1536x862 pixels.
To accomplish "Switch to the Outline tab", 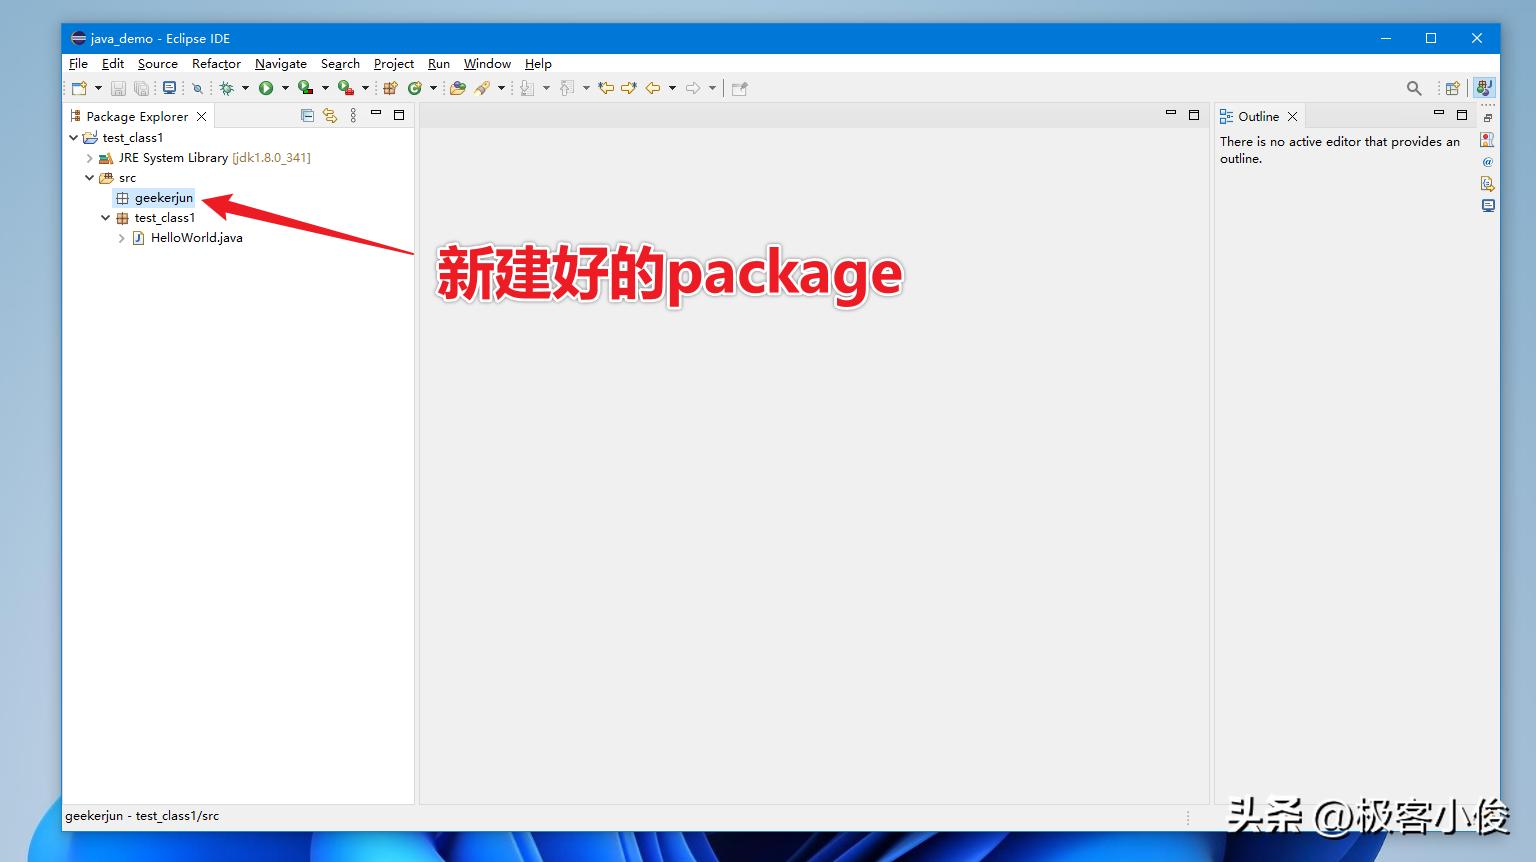I will click(x=1257, y=115).
